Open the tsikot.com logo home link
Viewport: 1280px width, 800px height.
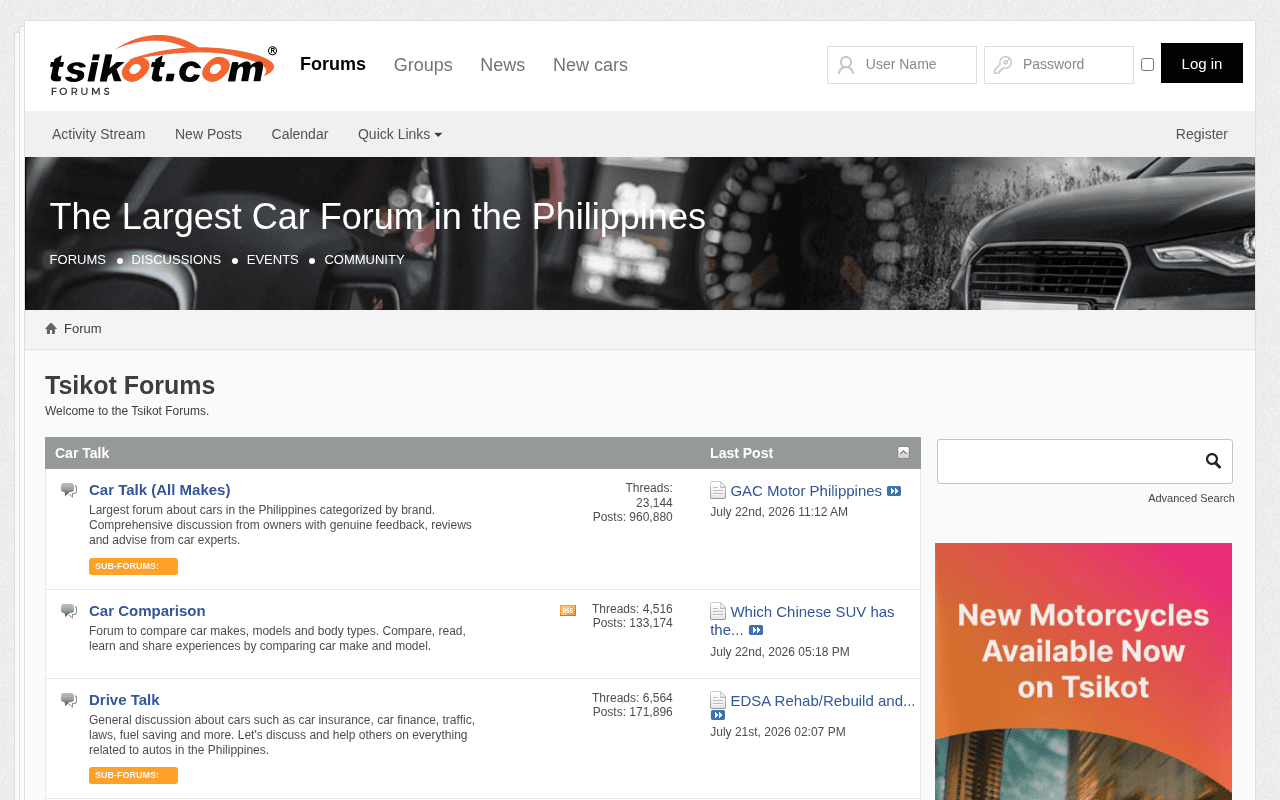click(x=163, y=66)
